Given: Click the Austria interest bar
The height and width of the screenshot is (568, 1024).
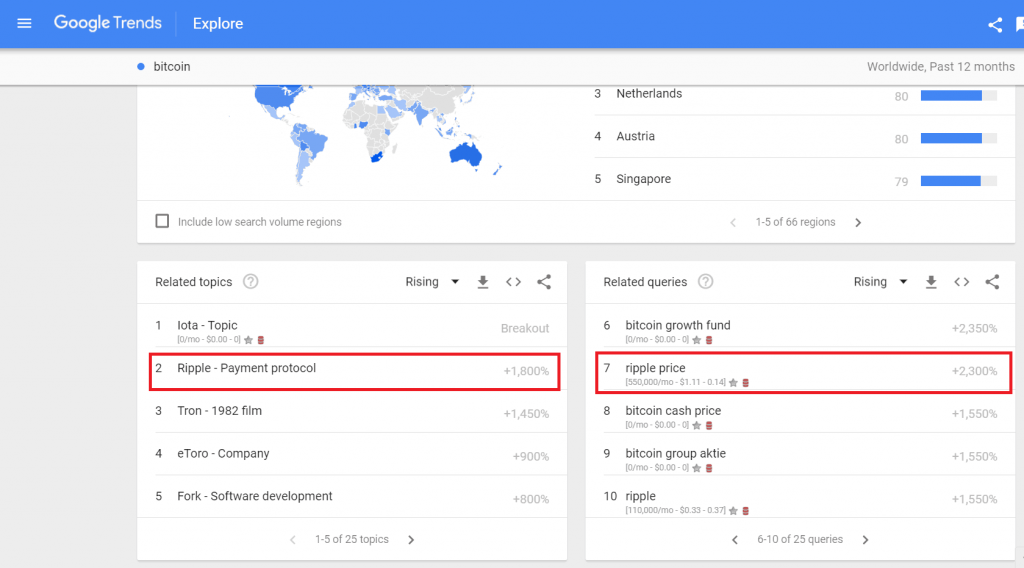Looking at the screenshot, I should (959, 138).
